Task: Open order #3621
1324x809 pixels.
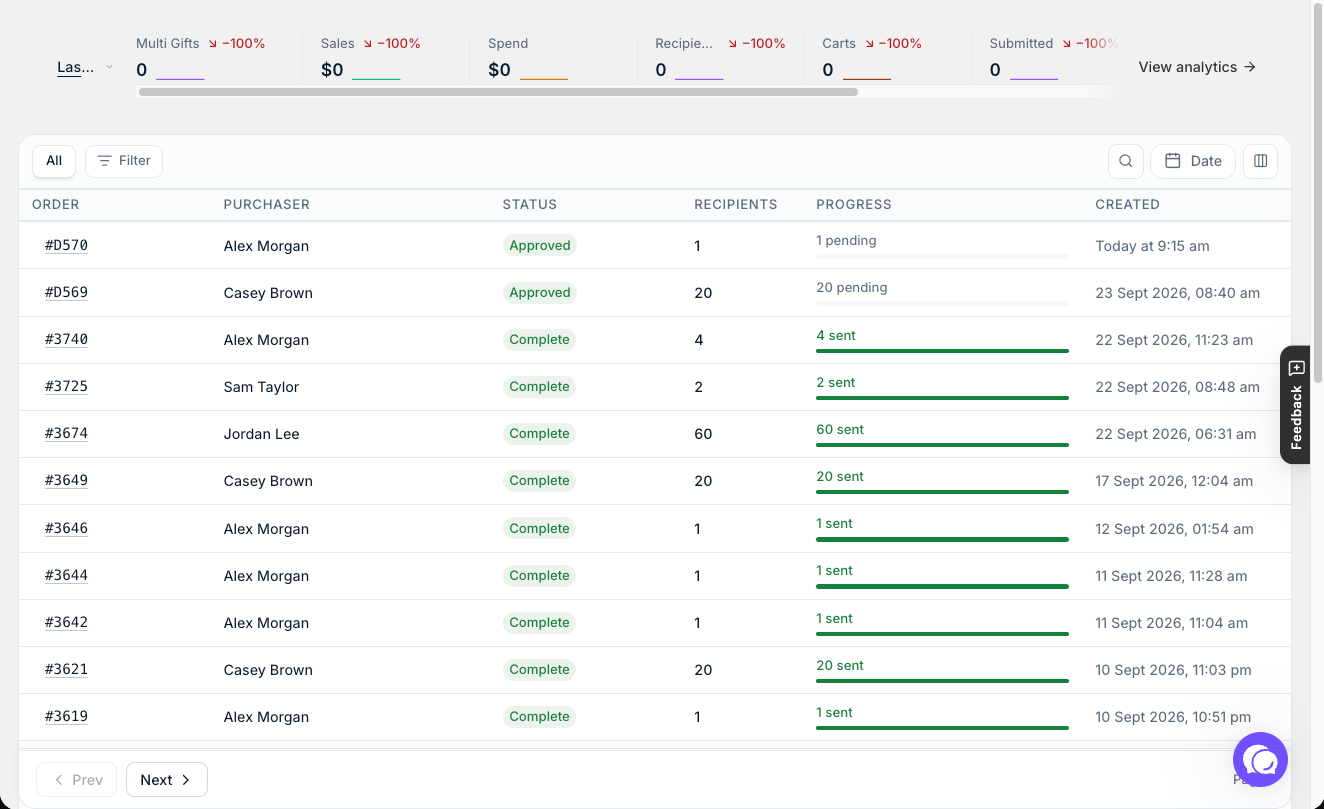Action: (67, 669)
